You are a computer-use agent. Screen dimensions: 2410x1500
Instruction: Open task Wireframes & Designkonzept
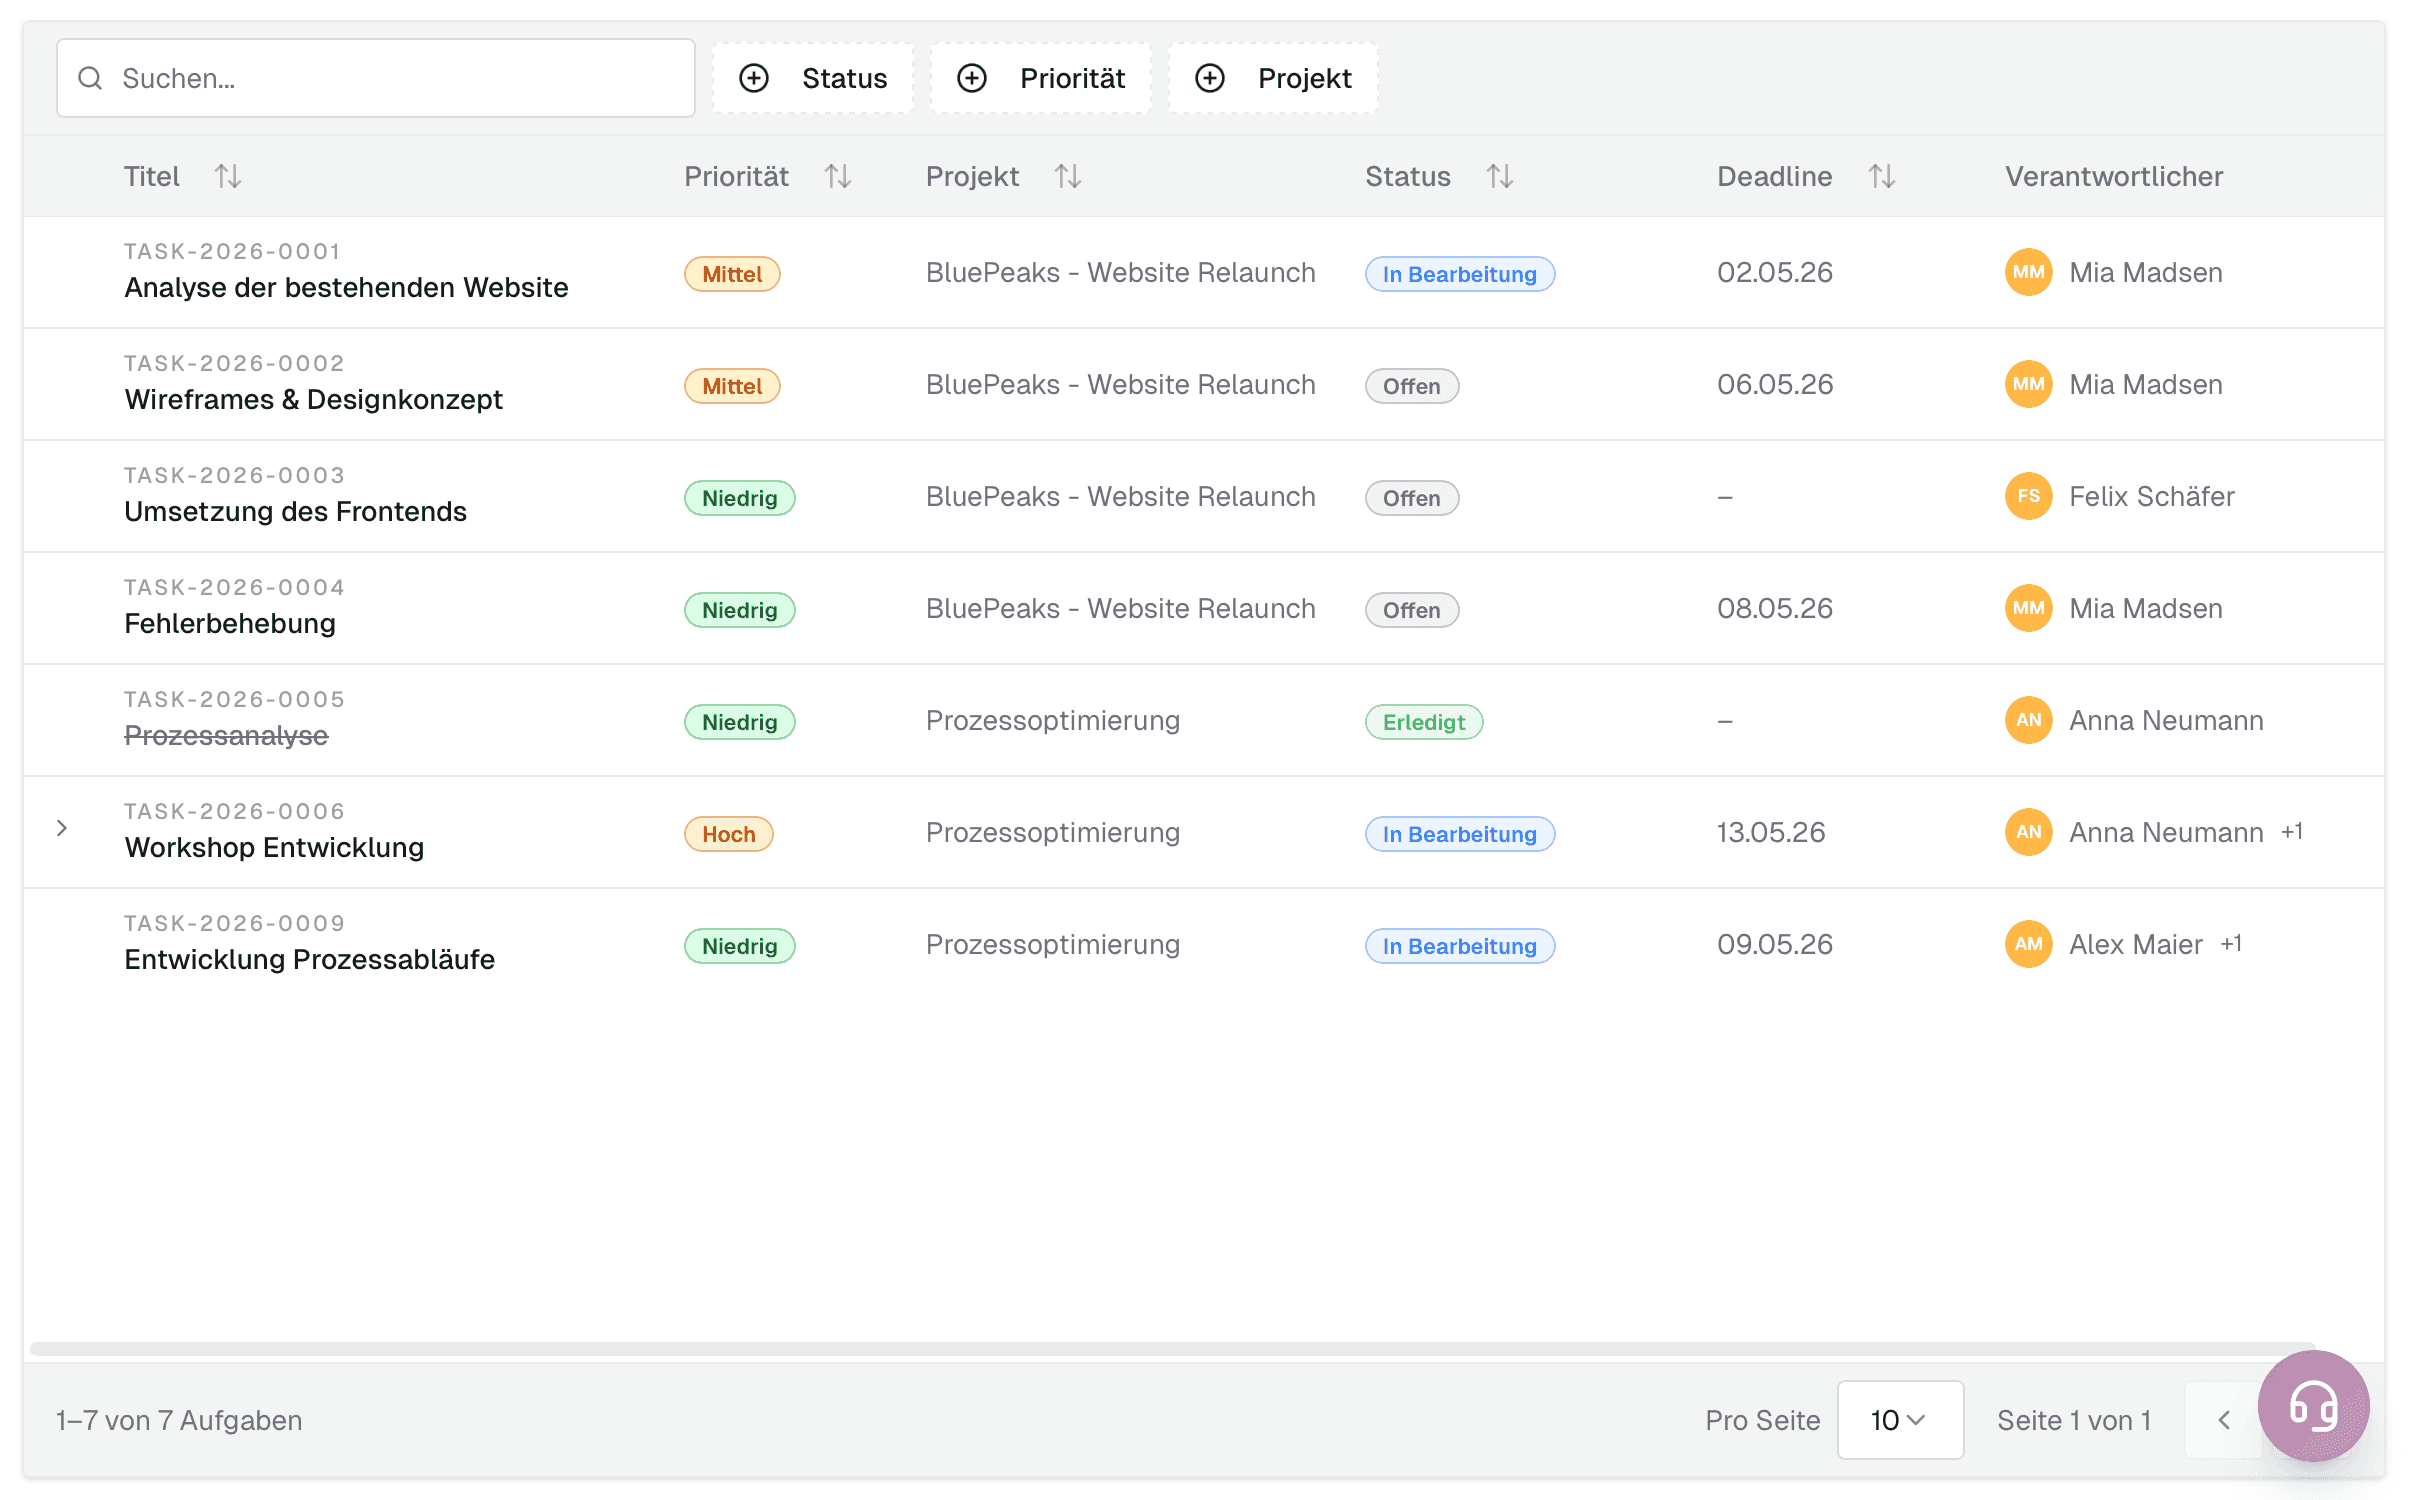click(x=313, y=400)
